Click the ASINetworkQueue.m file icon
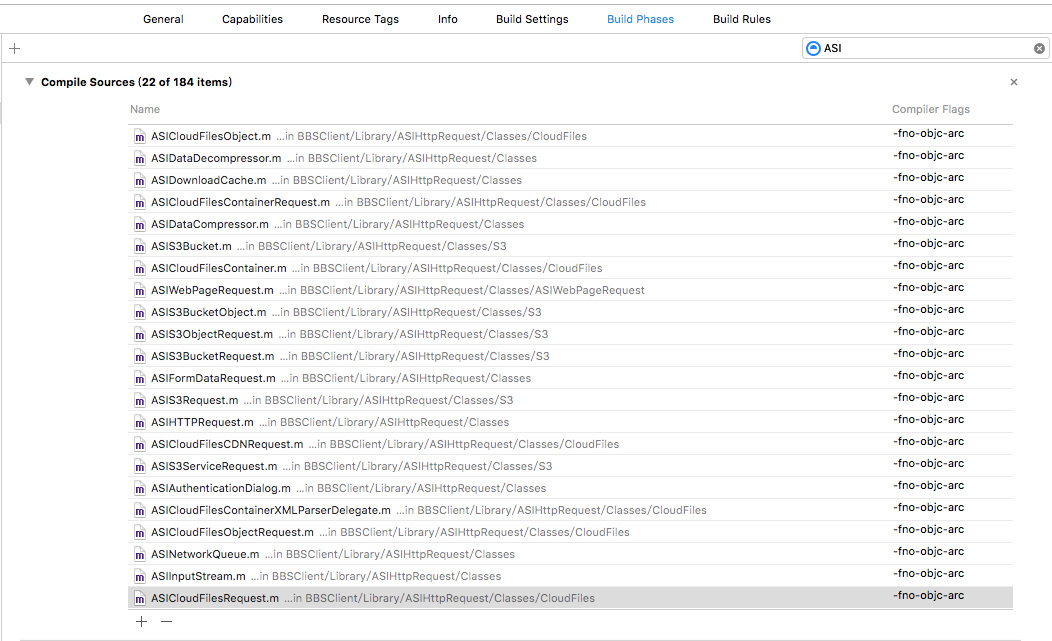This screenshot has height=641, width=1052. [x=140, y=554]
